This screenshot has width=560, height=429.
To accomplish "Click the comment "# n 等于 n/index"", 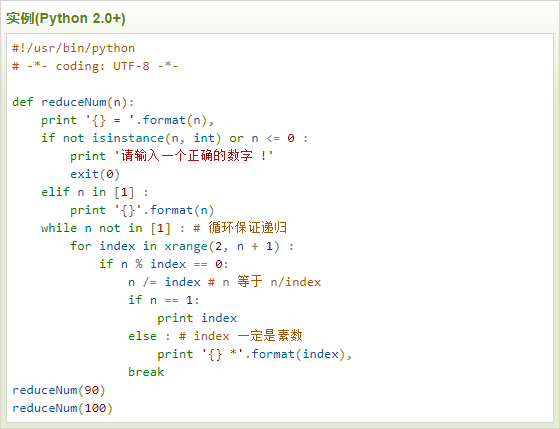I will pyautogui.click(x=265, y=281).
